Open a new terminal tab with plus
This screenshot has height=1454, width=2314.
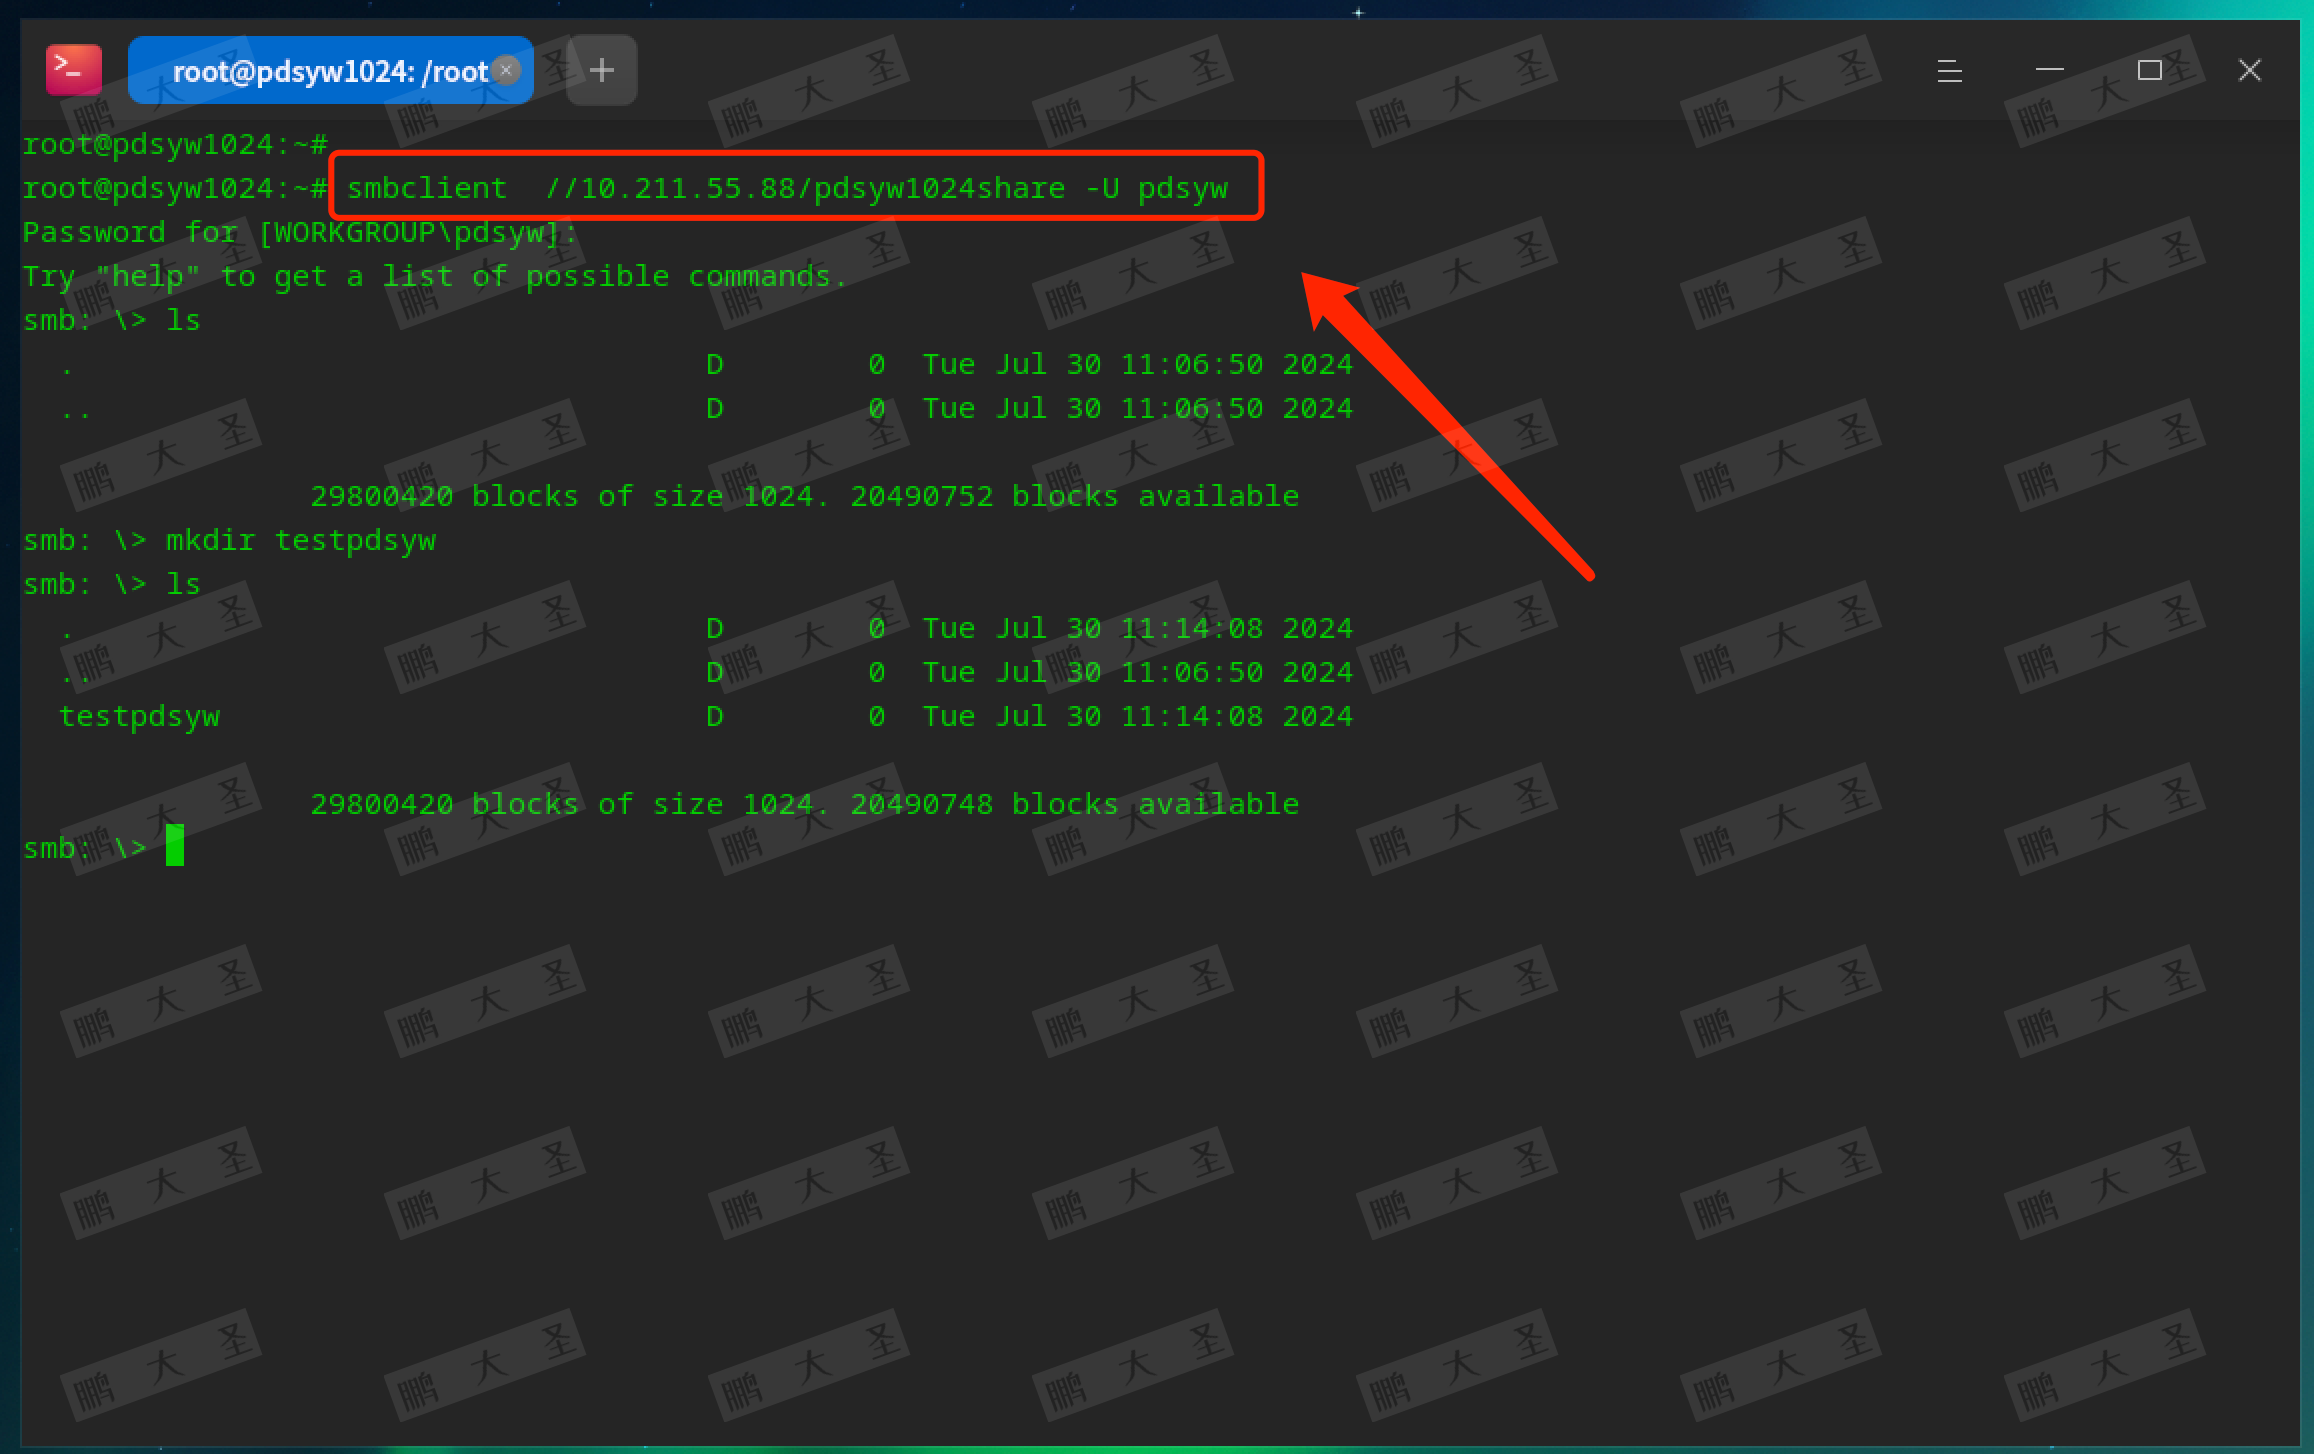tap(601, 70)
